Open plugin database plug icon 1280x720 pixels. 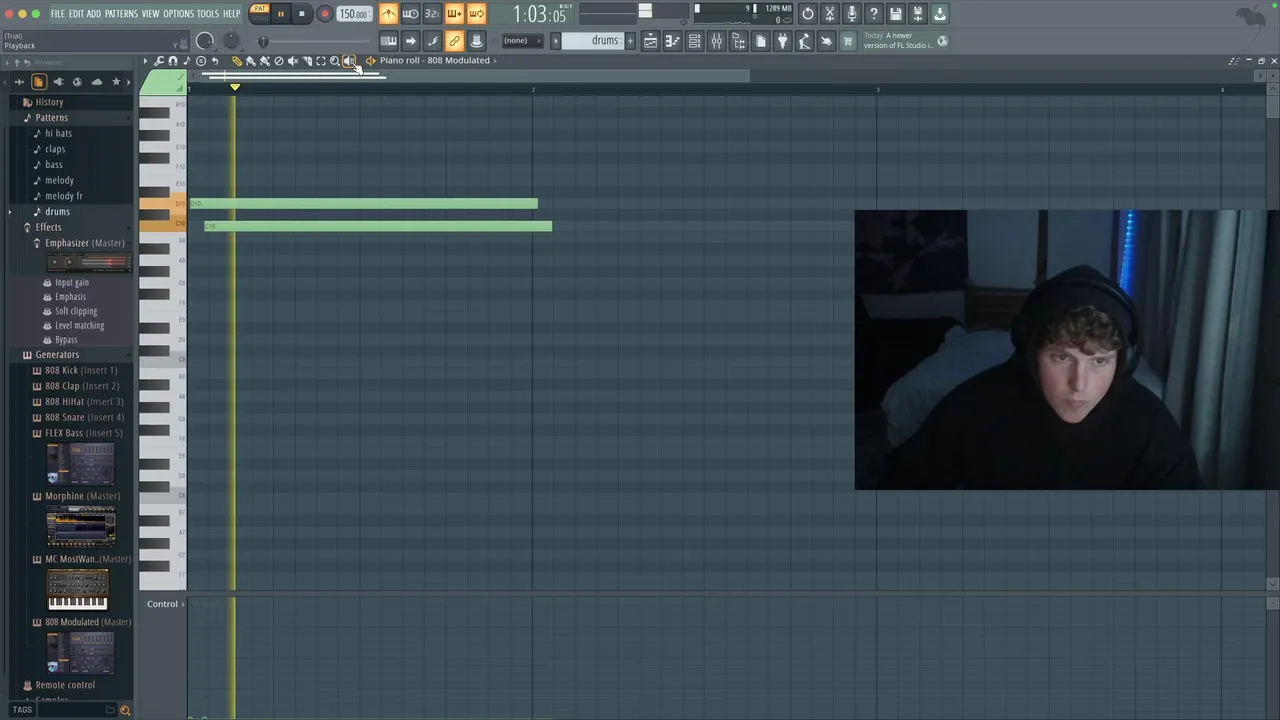782,41
